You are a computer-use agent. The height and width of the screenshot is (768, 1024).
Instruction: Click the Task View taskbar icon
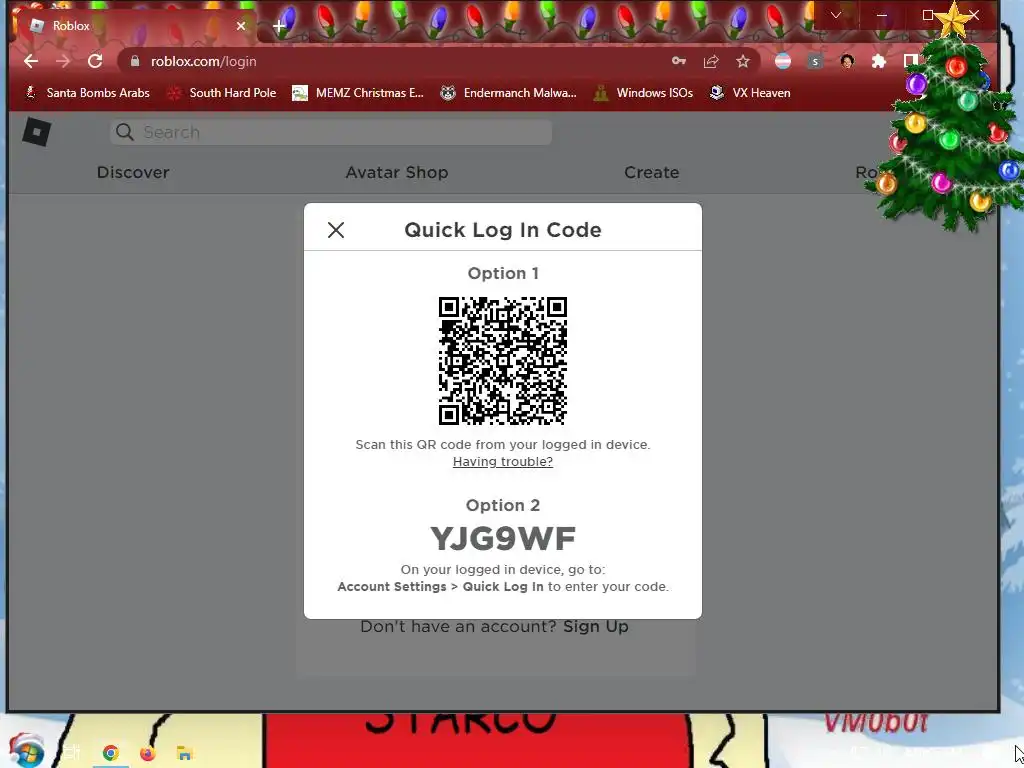point(72,752)
